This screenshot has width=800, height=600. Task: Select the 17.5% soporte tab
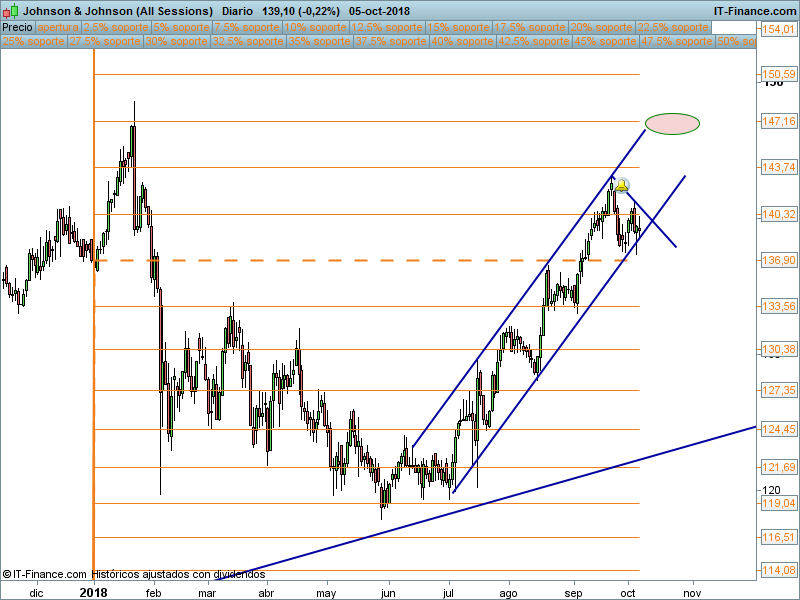click(x=529, y=28)
